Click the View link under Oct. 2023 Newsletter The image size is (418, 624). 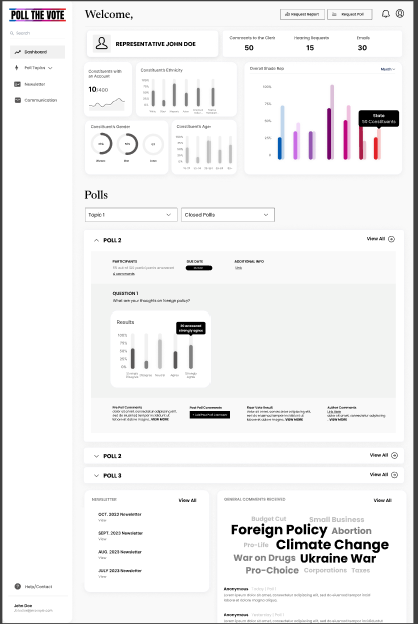(102, 520)
